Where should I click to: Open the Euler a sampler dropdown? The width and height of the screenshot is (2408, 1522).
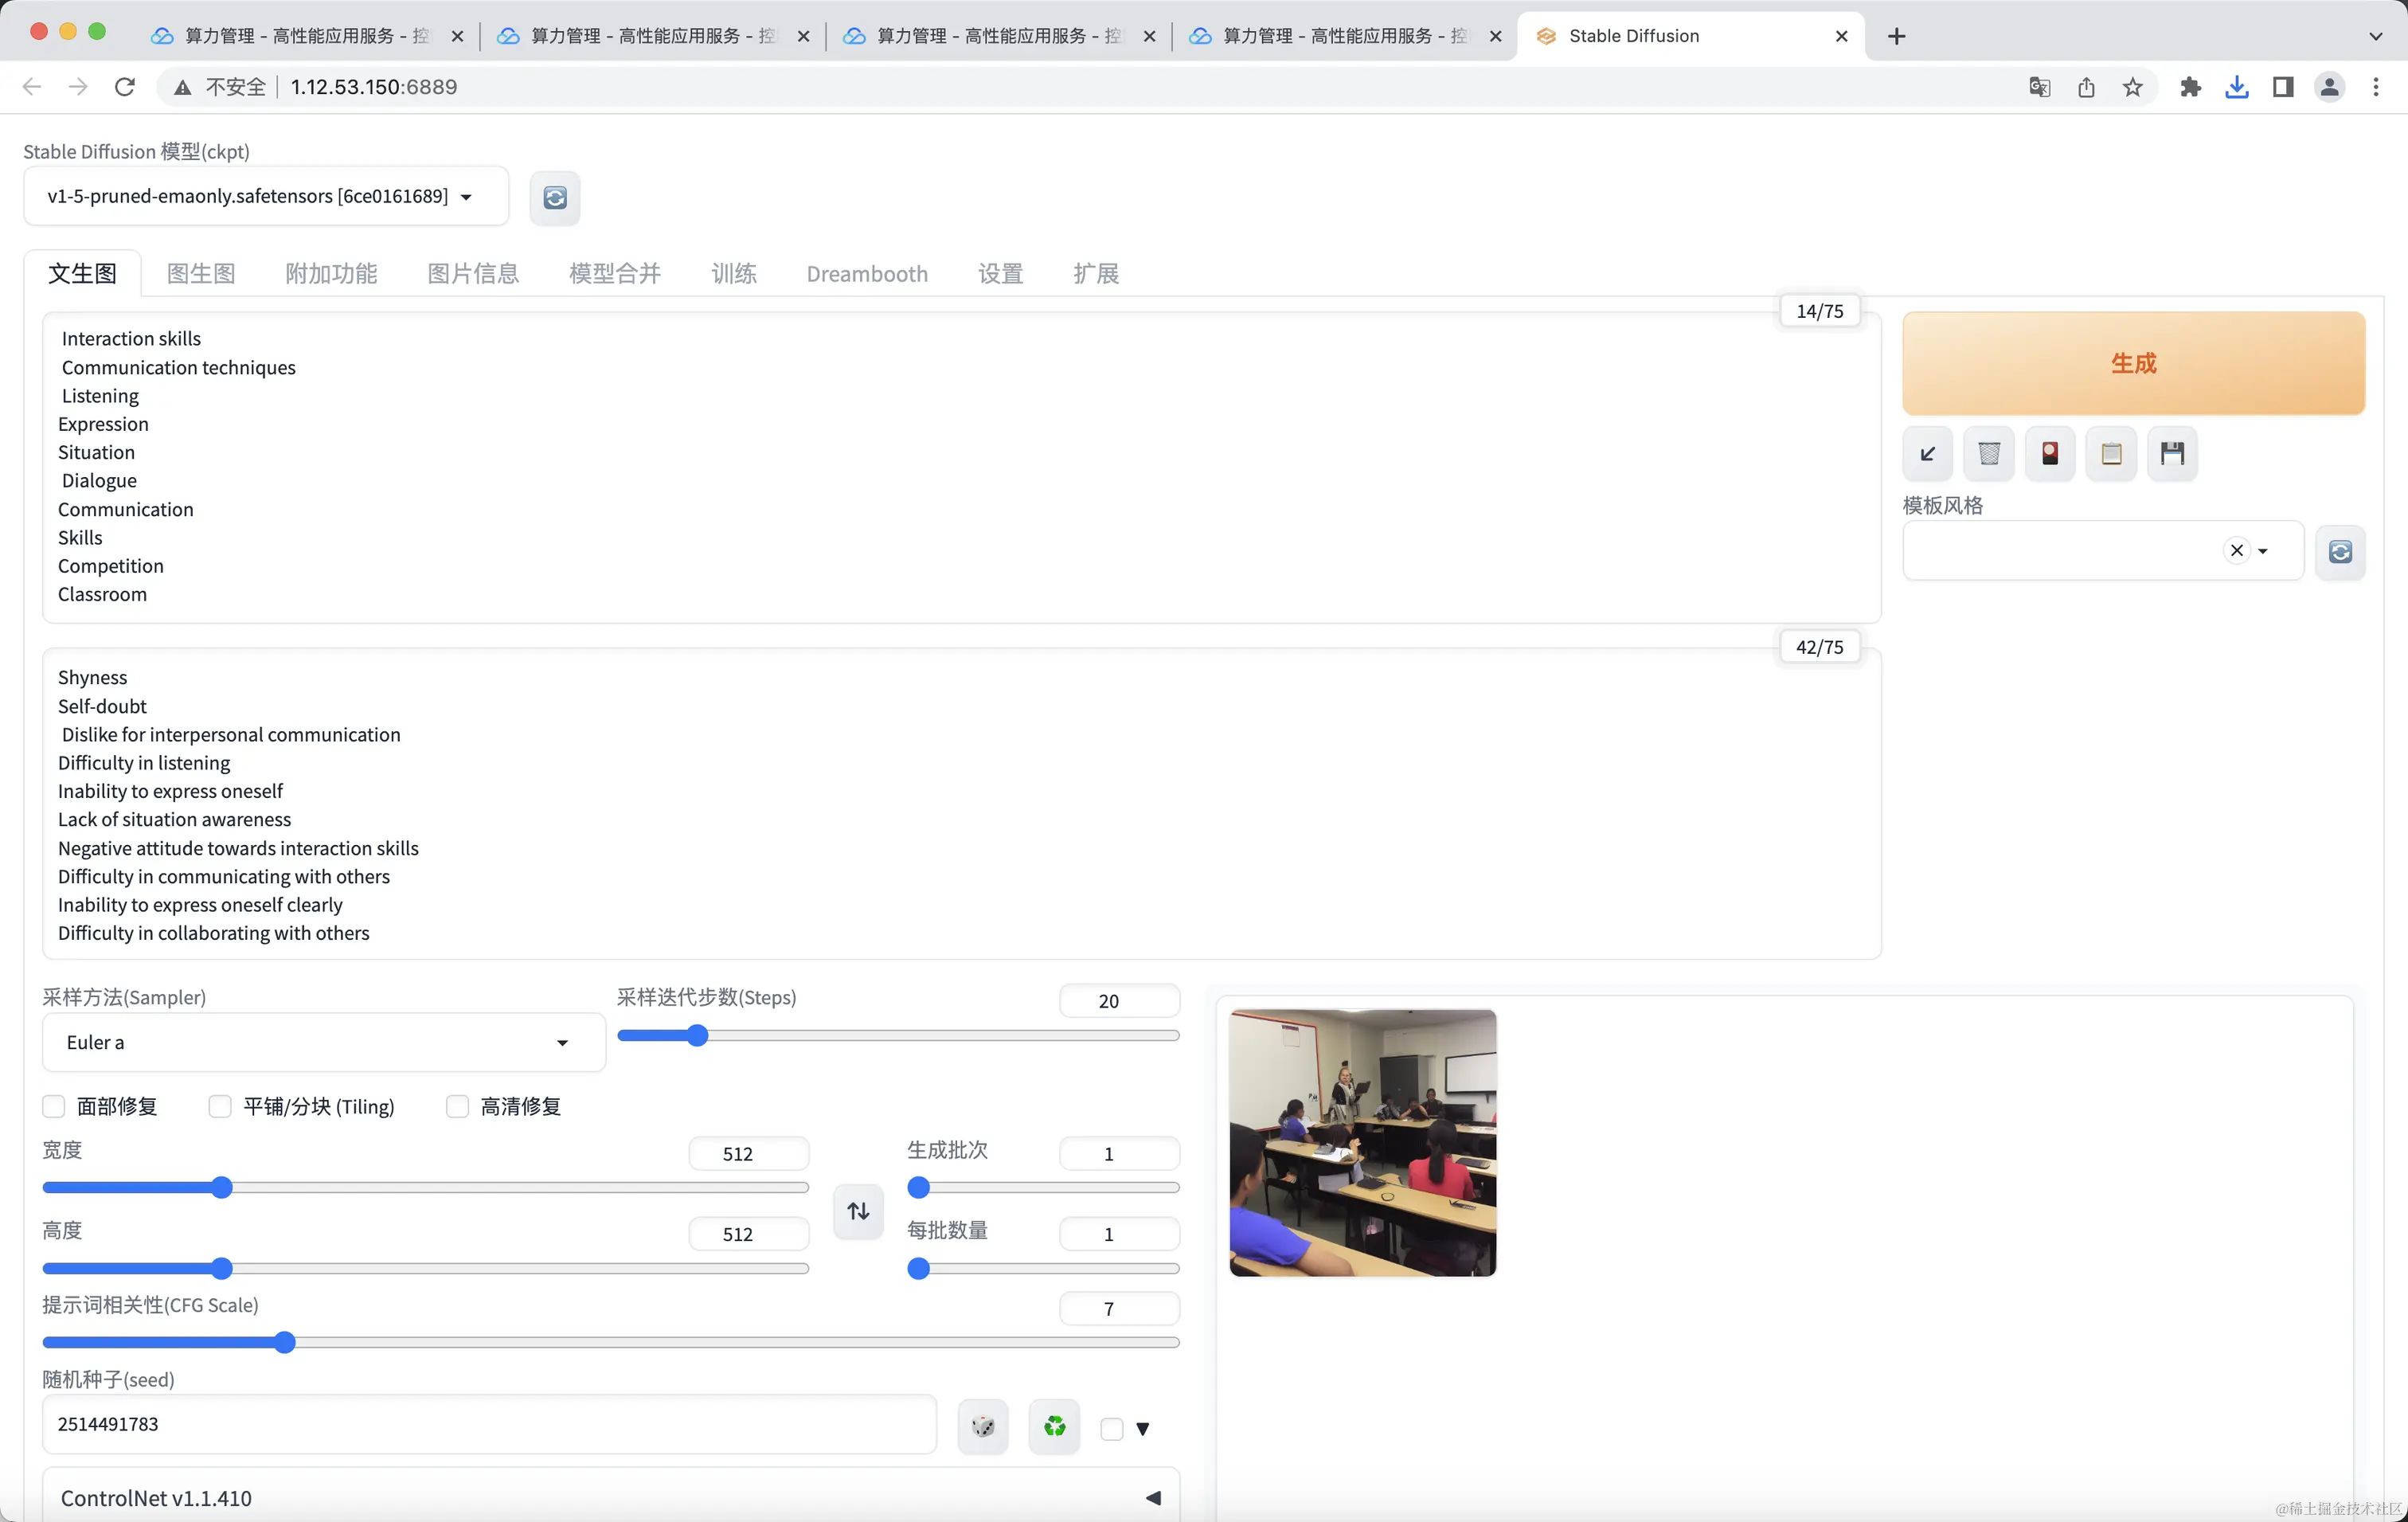pos(322,1042)
